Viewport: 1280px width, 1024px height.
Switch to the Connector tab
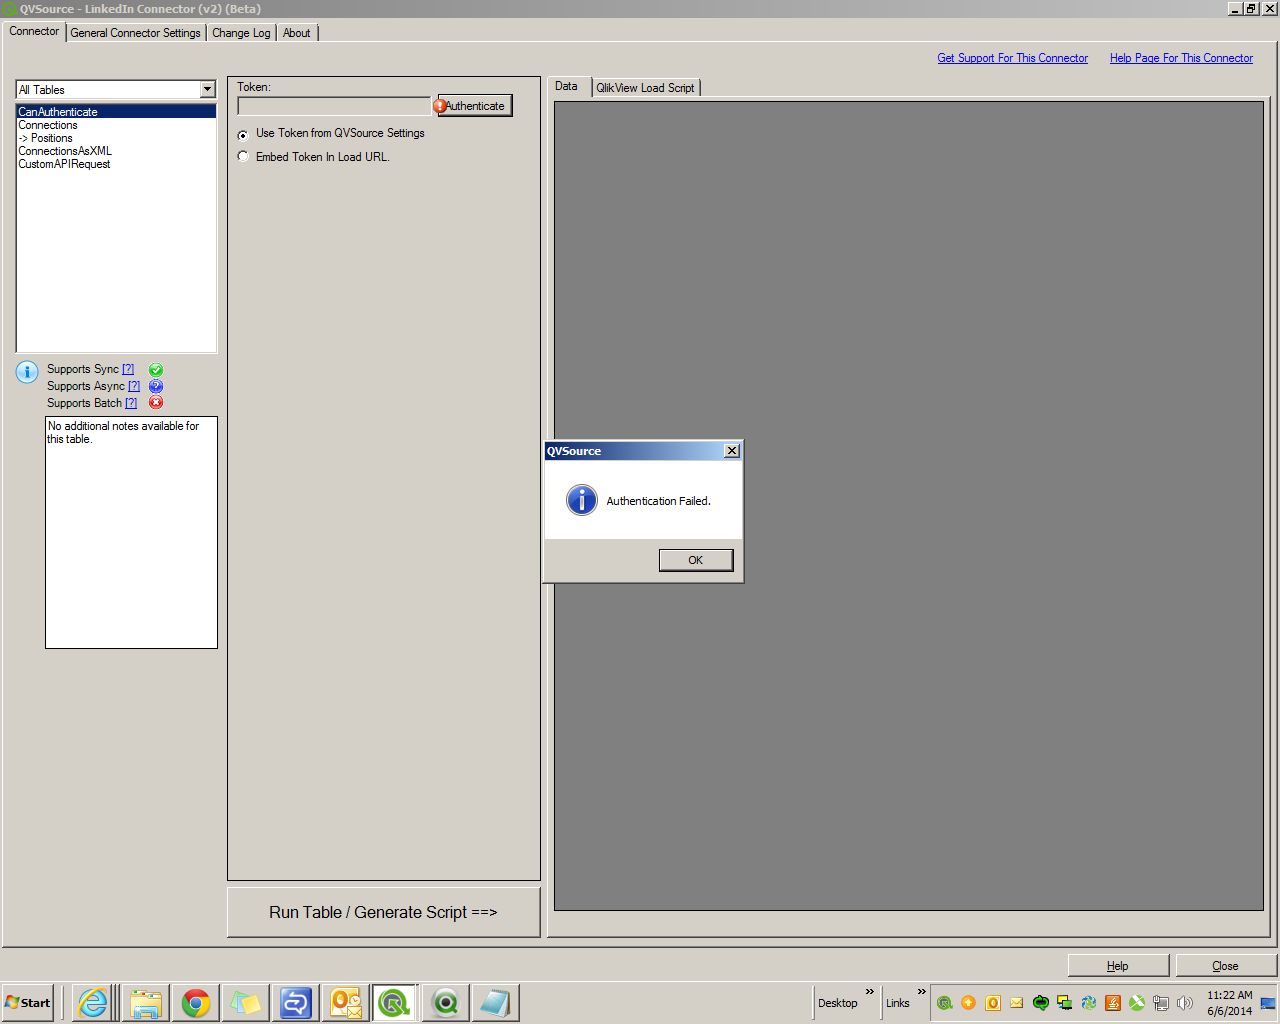(34, 31)
